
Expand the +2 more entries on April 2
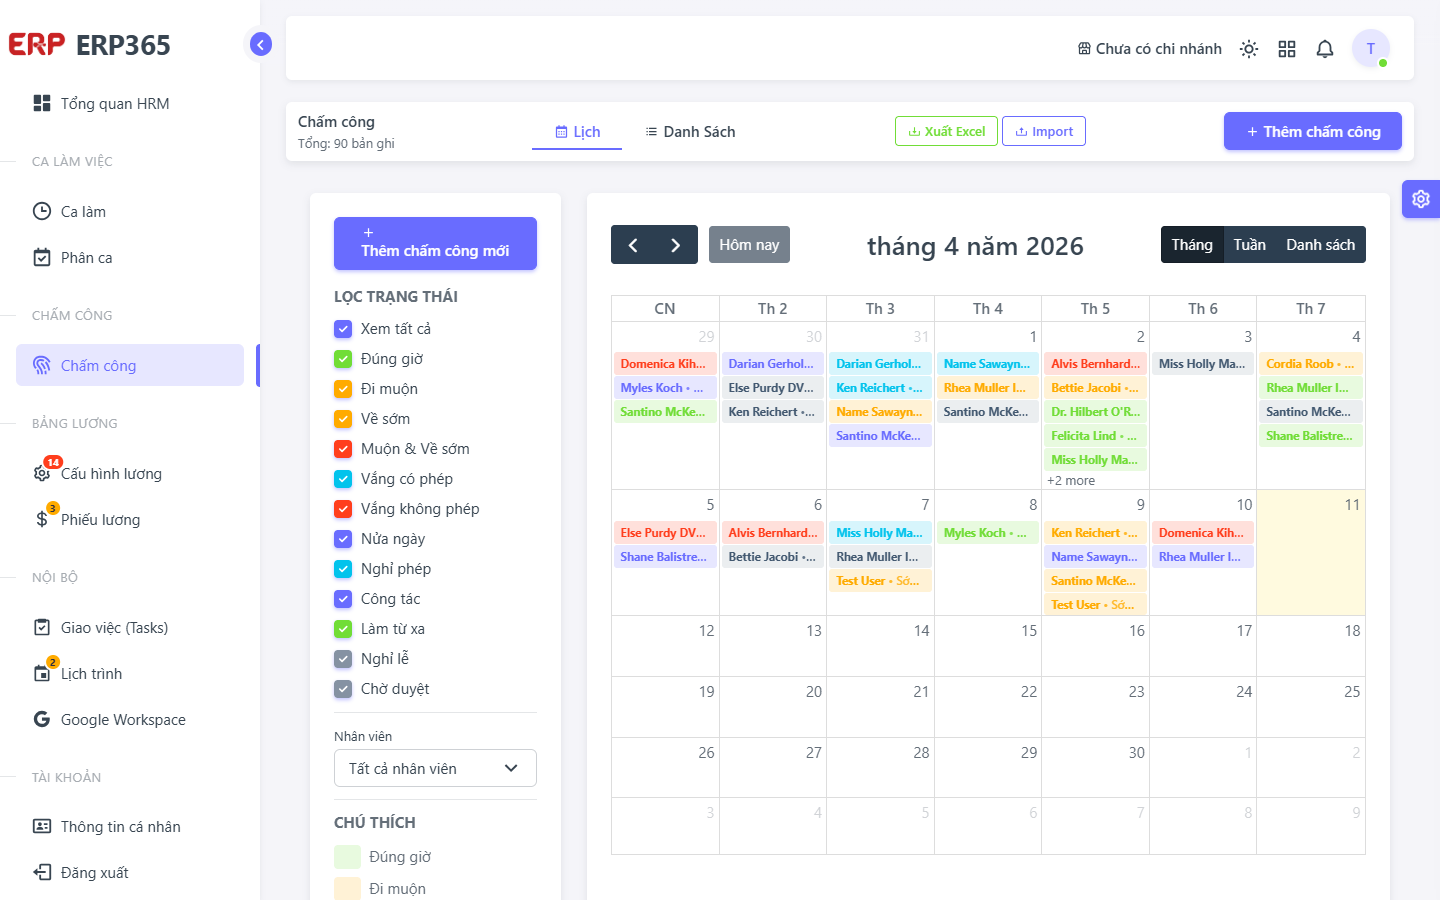coord(1071,481)
